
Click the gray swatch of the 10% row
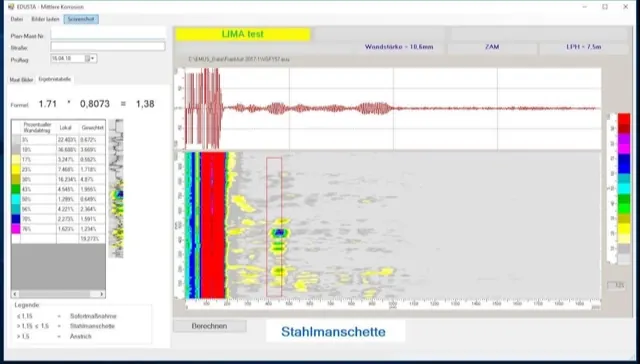click(x=16, y=150)
